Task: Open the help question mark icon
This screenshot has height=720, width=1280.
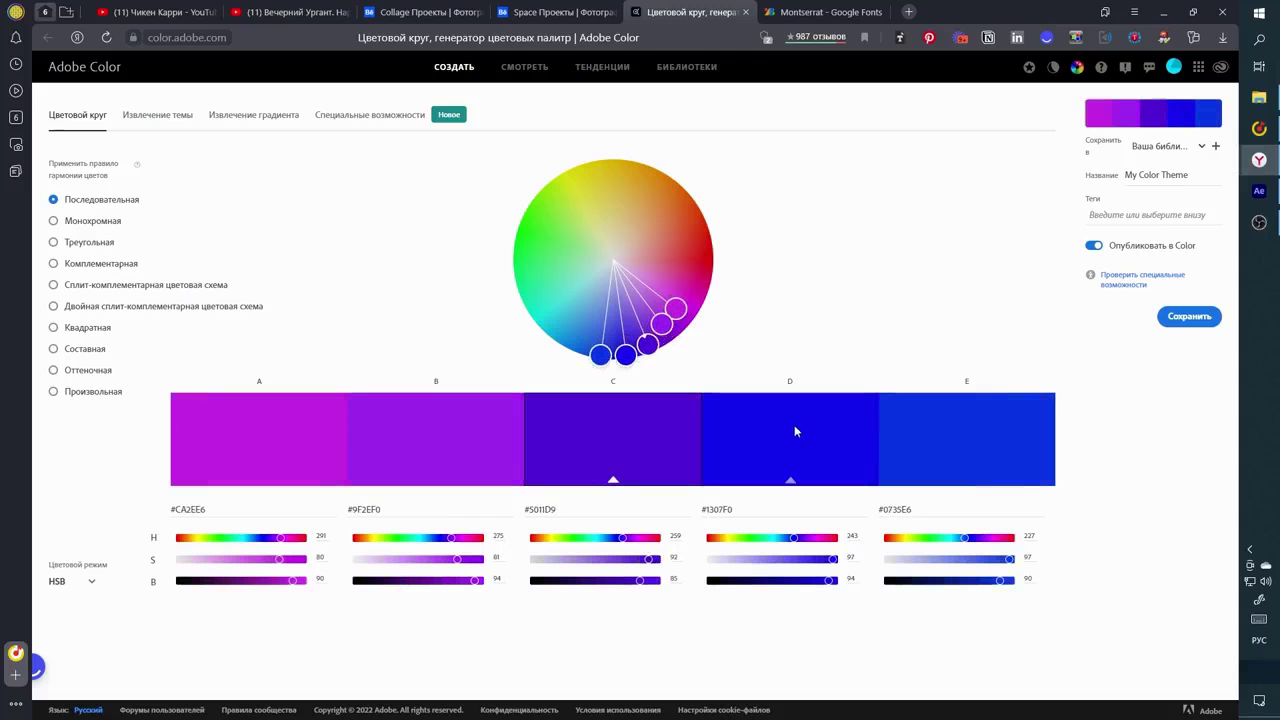Action: click(x=1101, y=67)
